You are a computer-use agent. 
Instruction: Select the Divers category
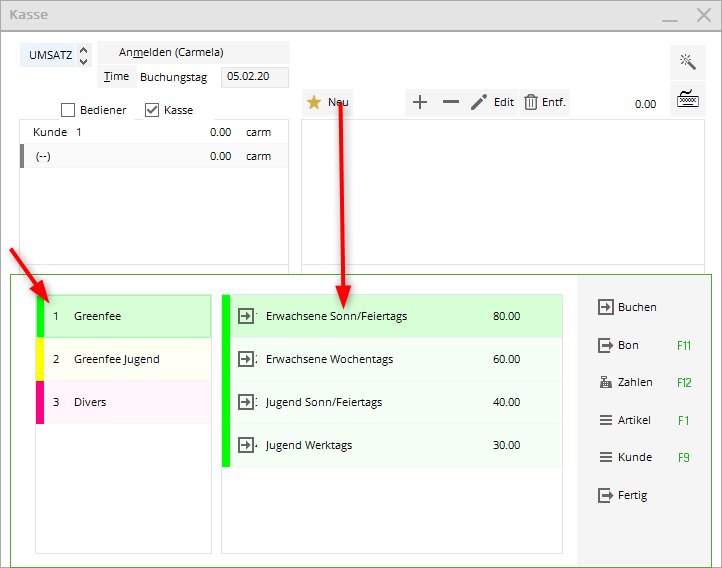coord(124,402)
